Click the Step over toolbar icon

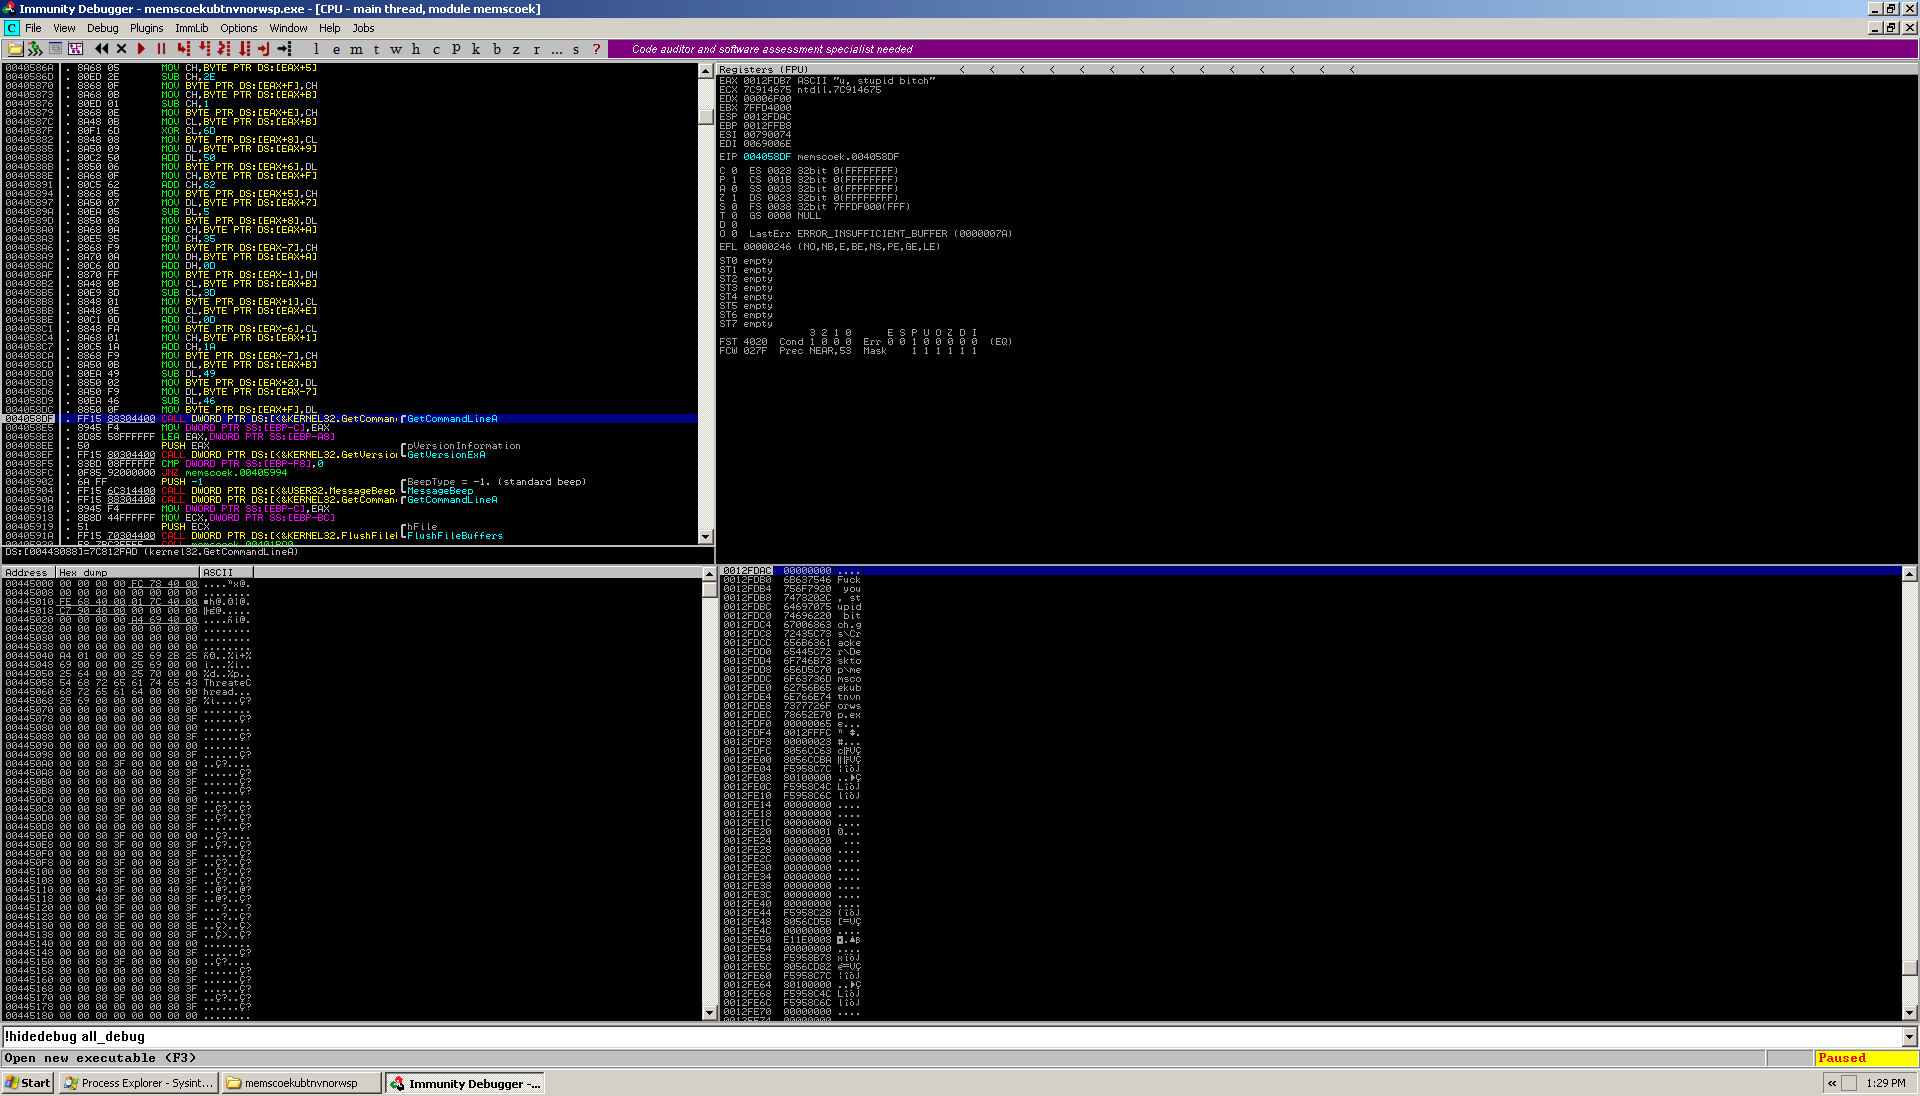204,49
